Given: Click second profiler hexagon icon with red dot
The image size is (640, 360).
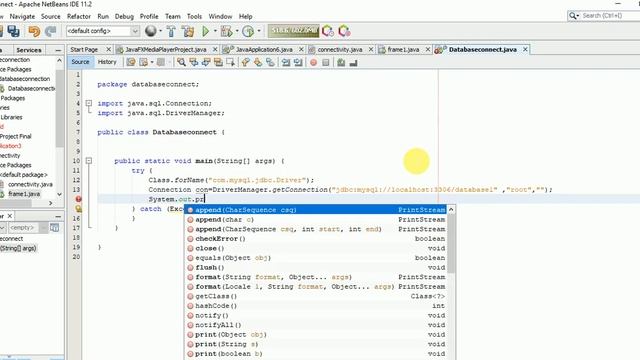Looking at the screenshot, I should [x=344, y=31].
